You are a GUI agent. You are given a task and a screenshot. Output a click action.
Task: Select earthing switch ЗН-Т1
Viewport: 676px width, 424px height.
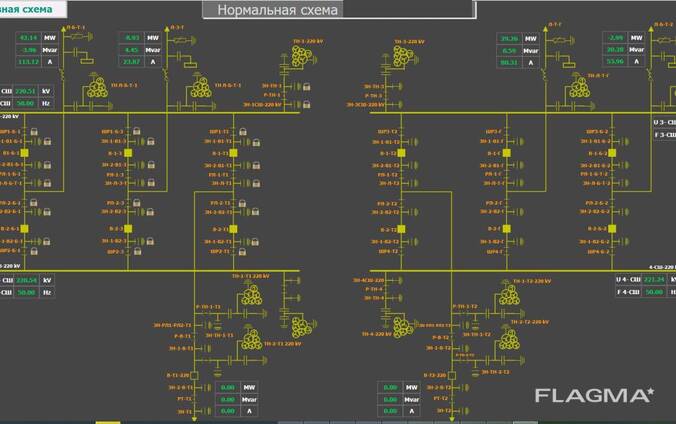click(203, 411)
